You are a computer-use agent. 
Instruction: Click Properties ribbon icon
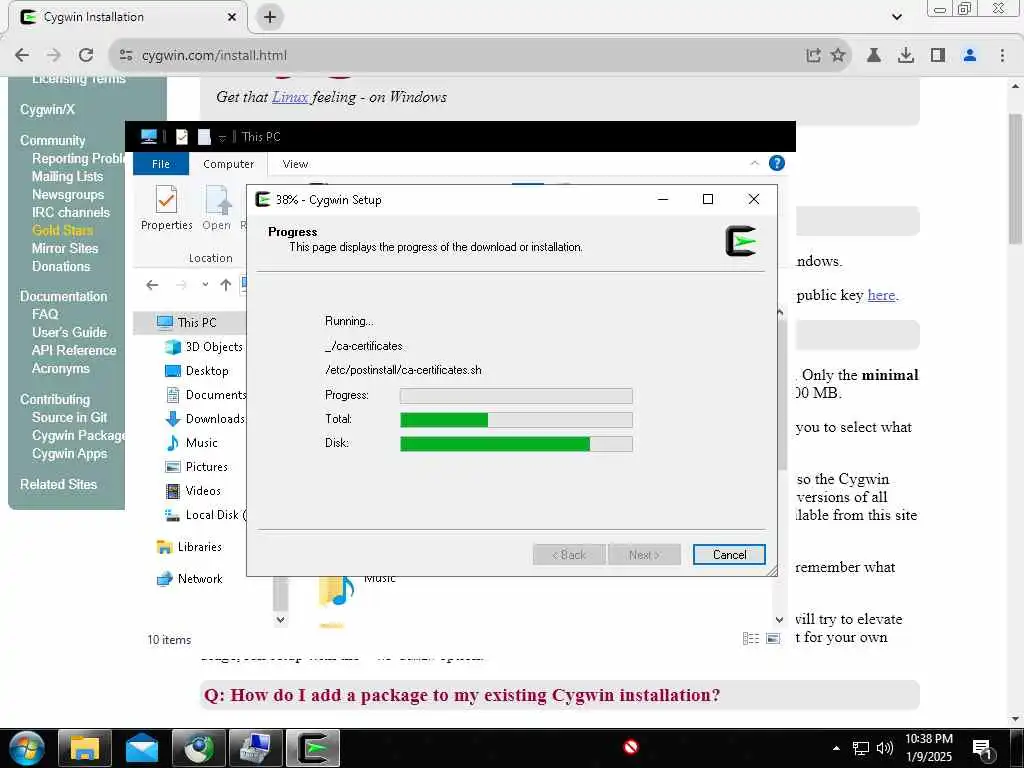167,208
